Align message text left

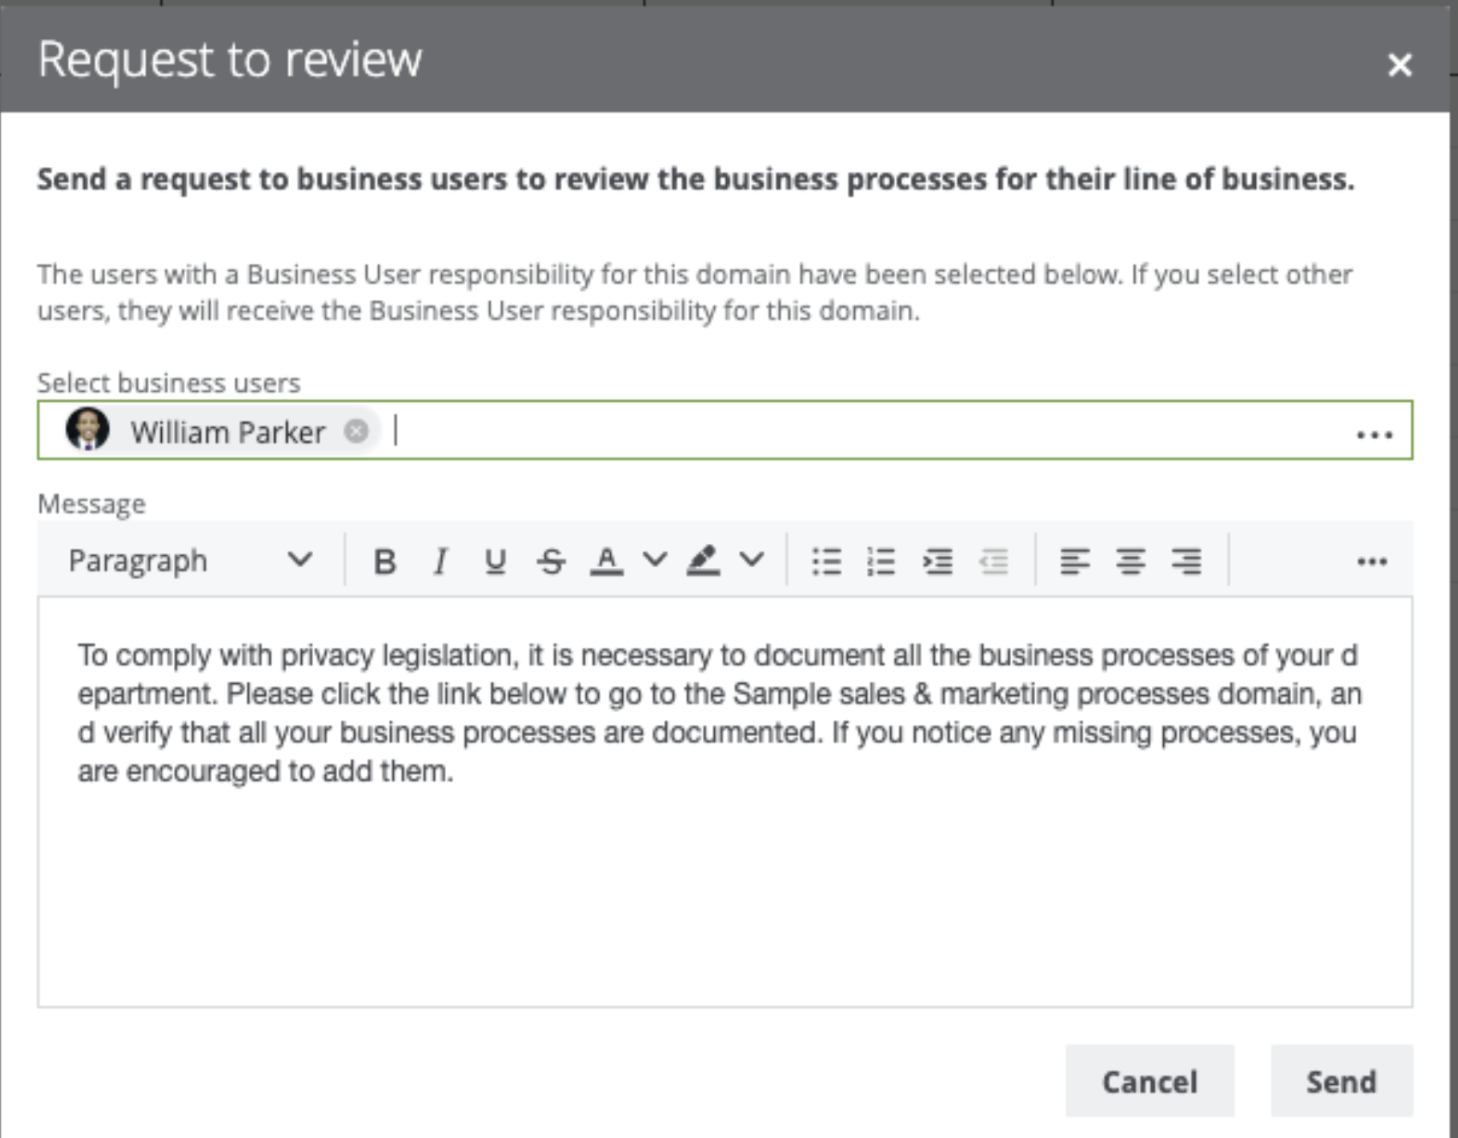pyautogui.click(x=1075, y=561)
